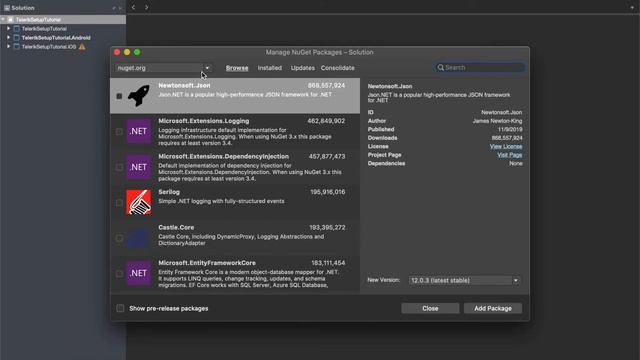Click the Solution pad header icon
The width and height of the screenshot is (640, 360).
pos(7,8)
